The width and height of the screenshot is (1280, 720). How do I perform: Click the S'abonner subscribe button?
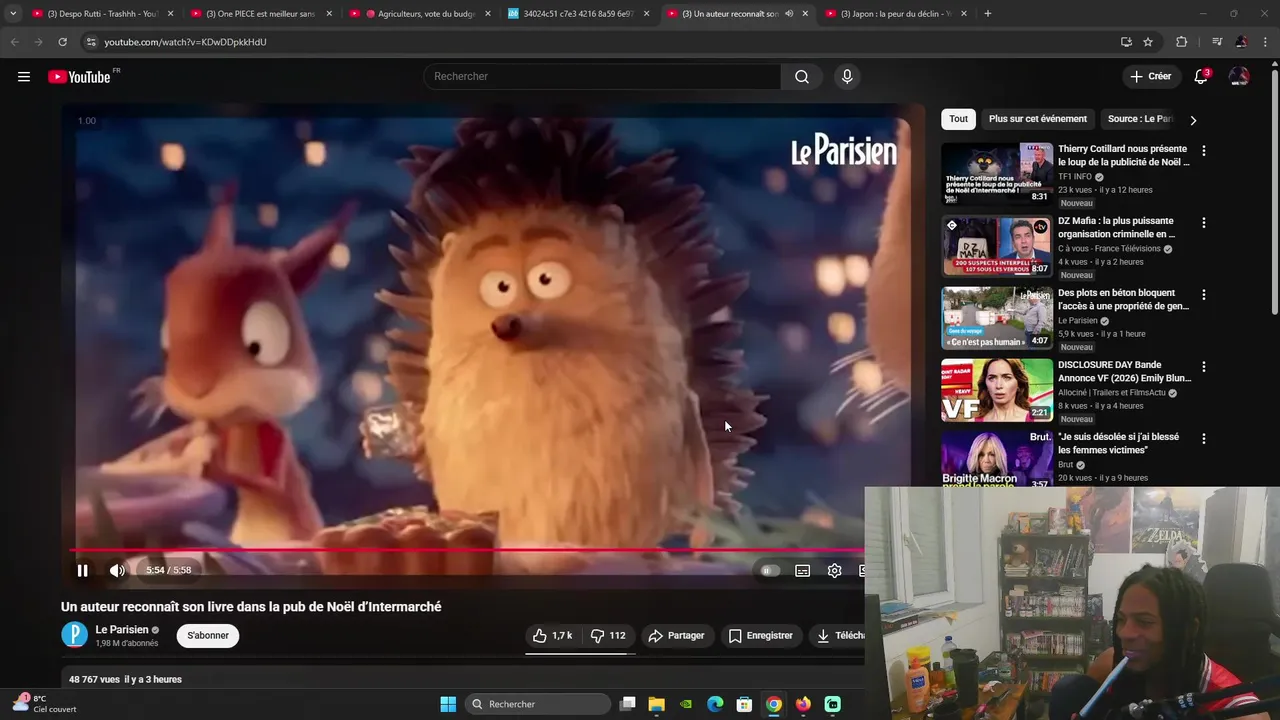tap(208, 635)
